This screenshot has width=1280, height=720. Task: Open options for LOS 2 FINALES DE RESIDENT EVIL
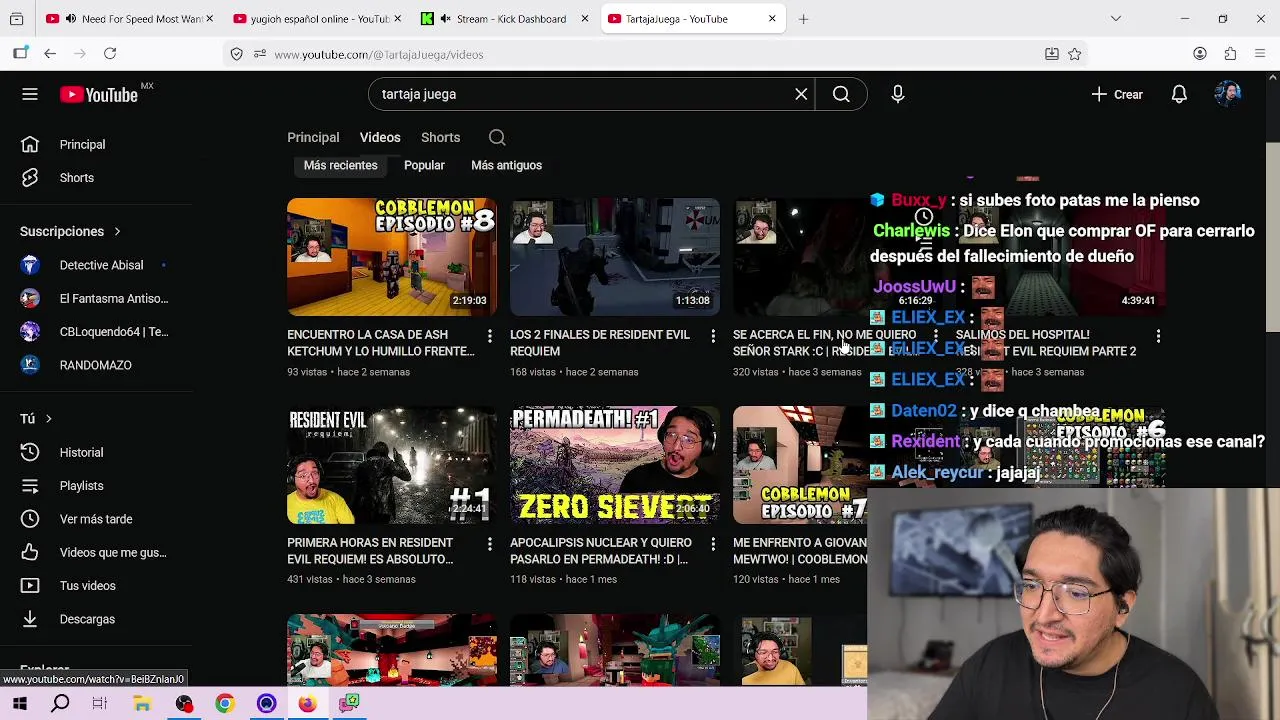coord(713,336)
